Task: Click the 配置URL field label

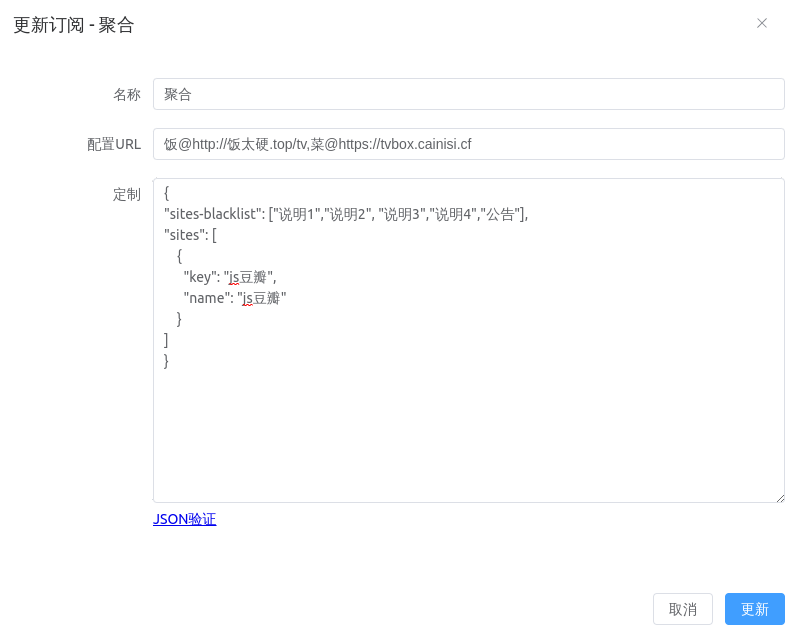Action: pyautogui.click(x=114, y=144)
